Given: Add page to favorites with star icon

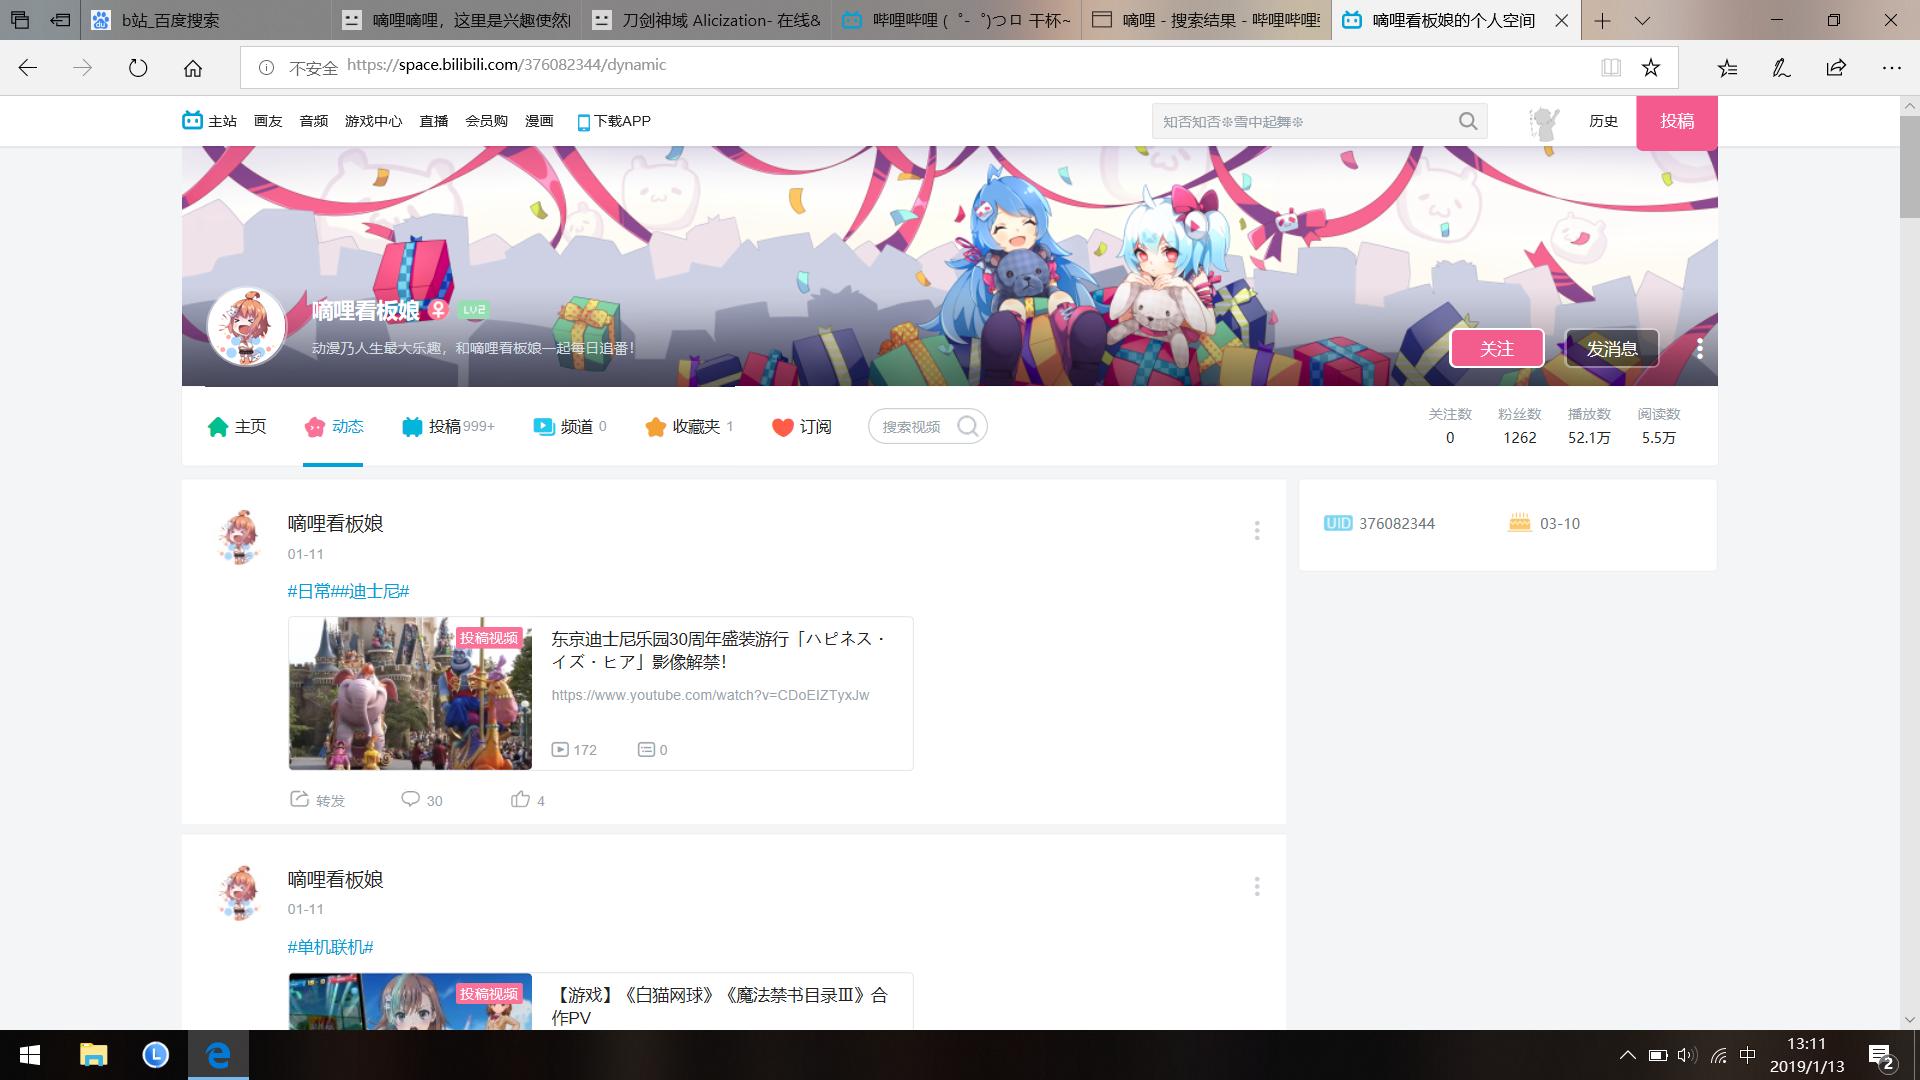Looking at the screenshot, I should 1651,68.
